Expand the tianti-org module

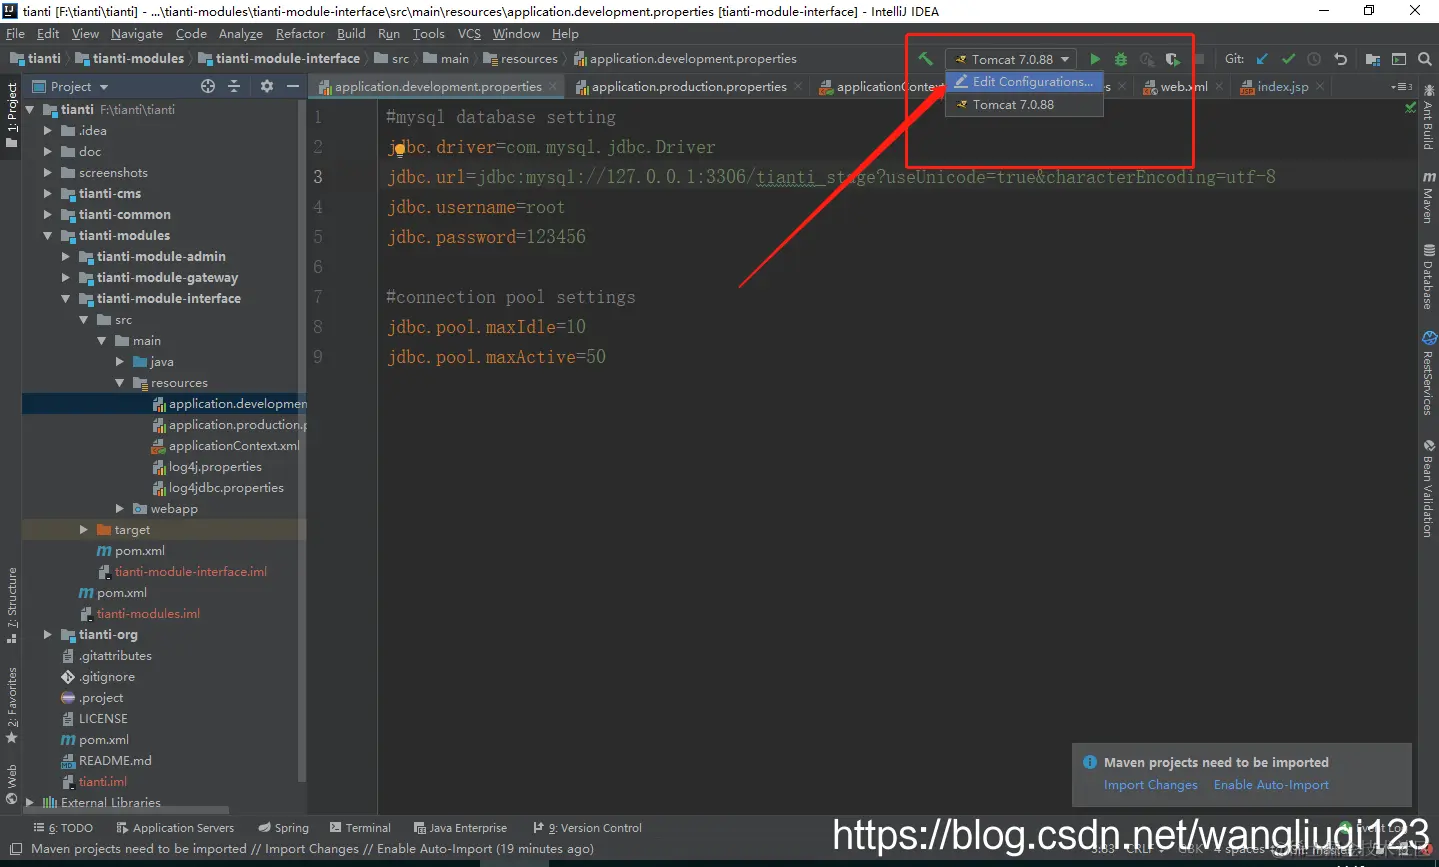48,635
